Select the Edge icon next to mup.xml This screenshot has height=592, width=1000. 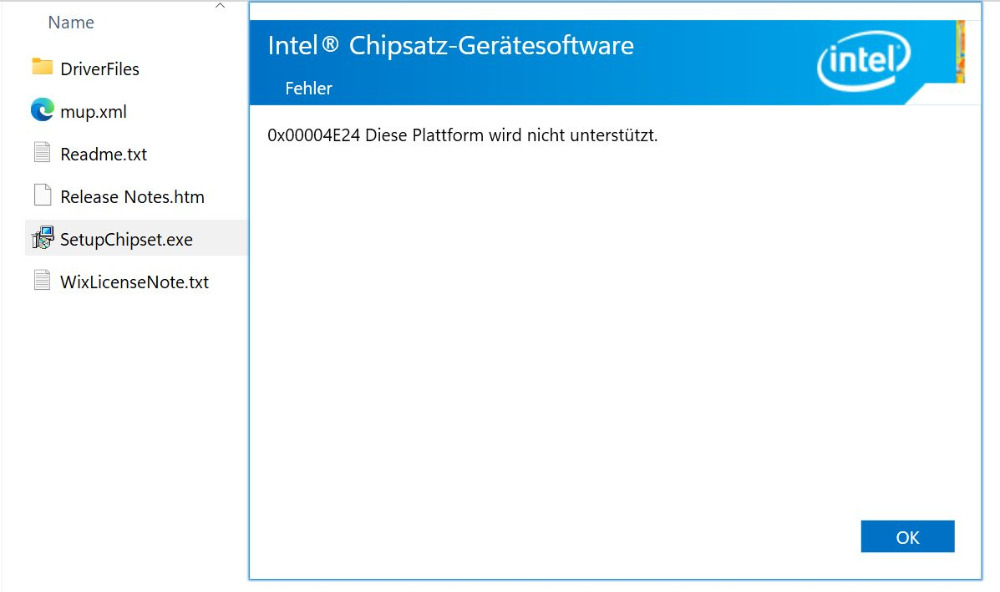[42, 111]
